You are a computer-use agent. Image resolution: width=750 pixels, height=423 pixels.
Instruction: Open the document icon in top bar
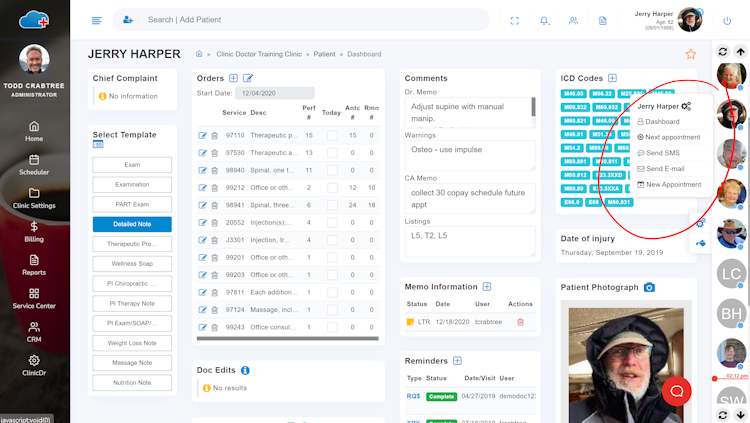point(603,21)
